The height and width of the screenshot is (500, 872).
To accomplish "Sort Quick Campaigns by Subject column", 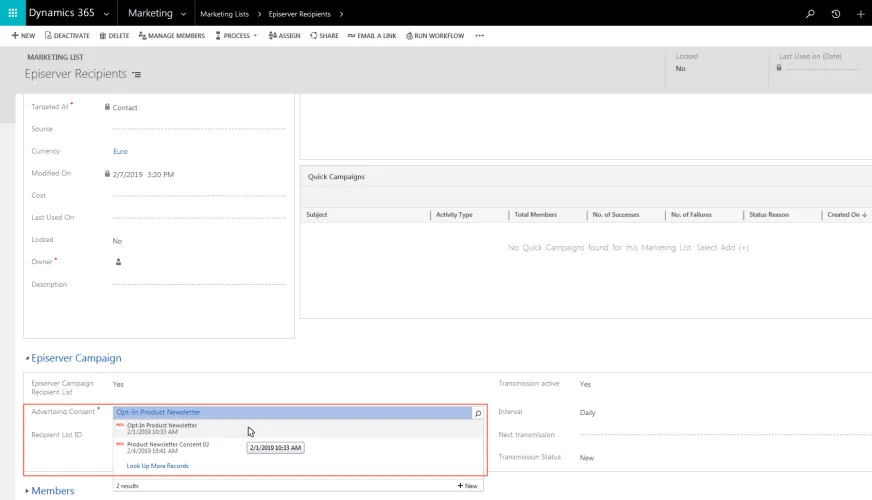I will pyautogui.click(x=316, y=215).
